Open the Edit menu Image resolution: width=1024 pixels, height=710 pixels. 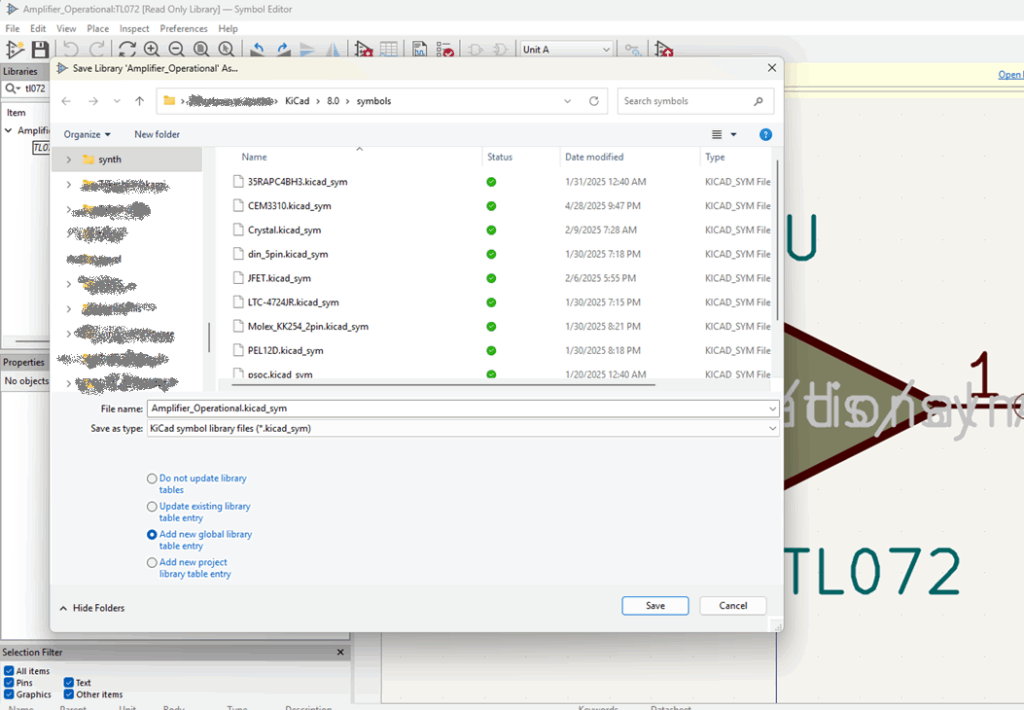(38, 29)
